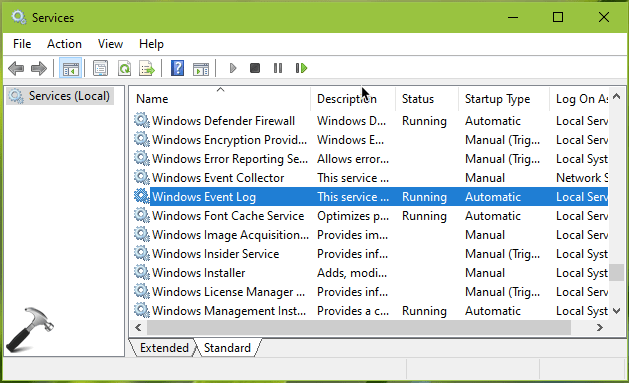Click the vertical scrollbar up arrow
The height and width of the screenshot is (383, 629).
click(617, 96)
